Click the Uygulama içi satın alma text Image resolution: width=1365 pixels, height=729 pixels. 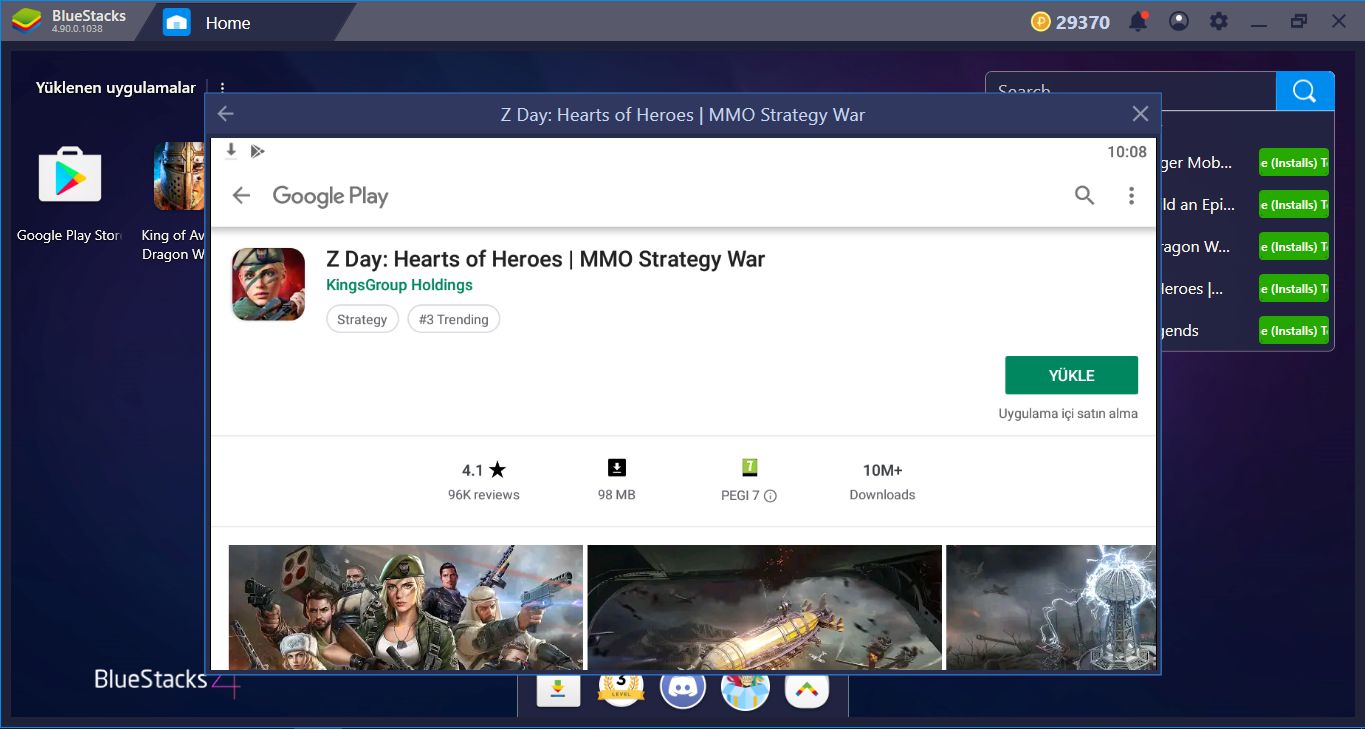pos(1068,413)
